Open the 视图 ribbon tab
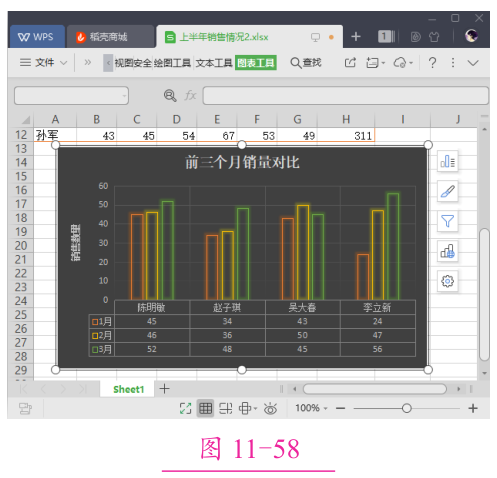Image resolution: width=497 pixels, height=478 pixels. click(x=124, y=63)
